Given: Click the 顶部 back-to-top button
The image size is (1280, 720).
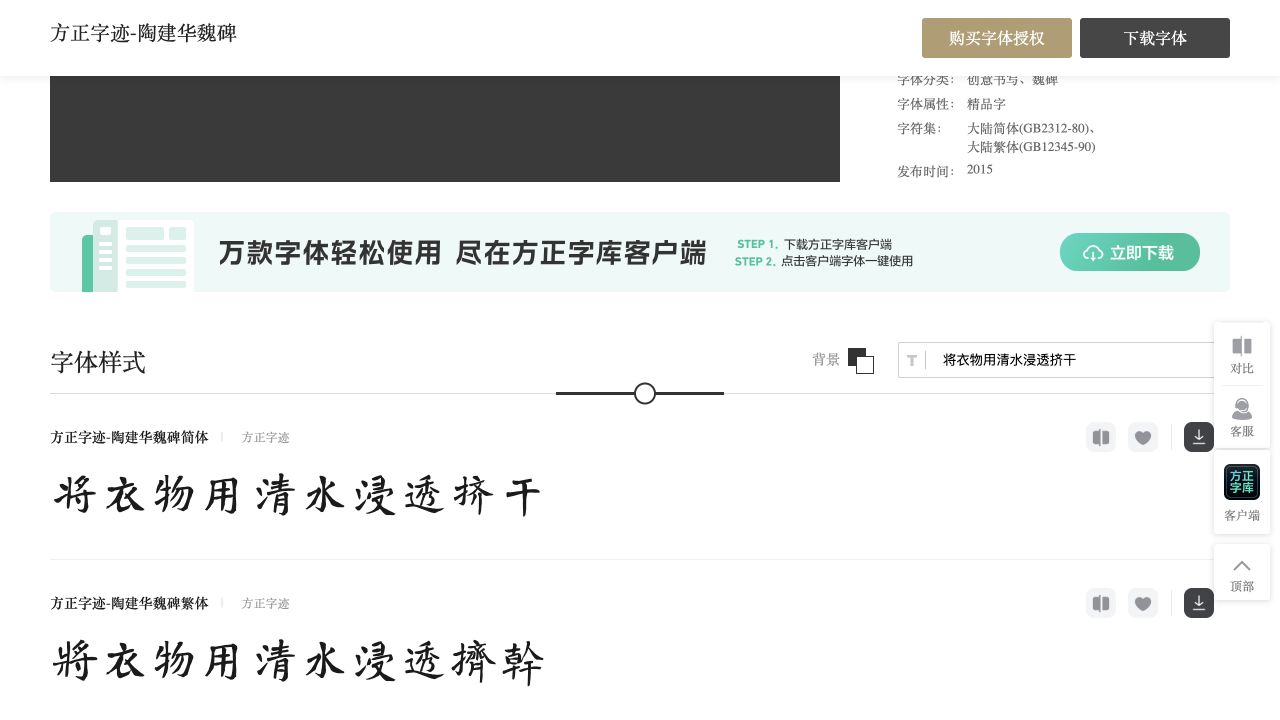Looking at the screenshot, I should point(1242,573).
